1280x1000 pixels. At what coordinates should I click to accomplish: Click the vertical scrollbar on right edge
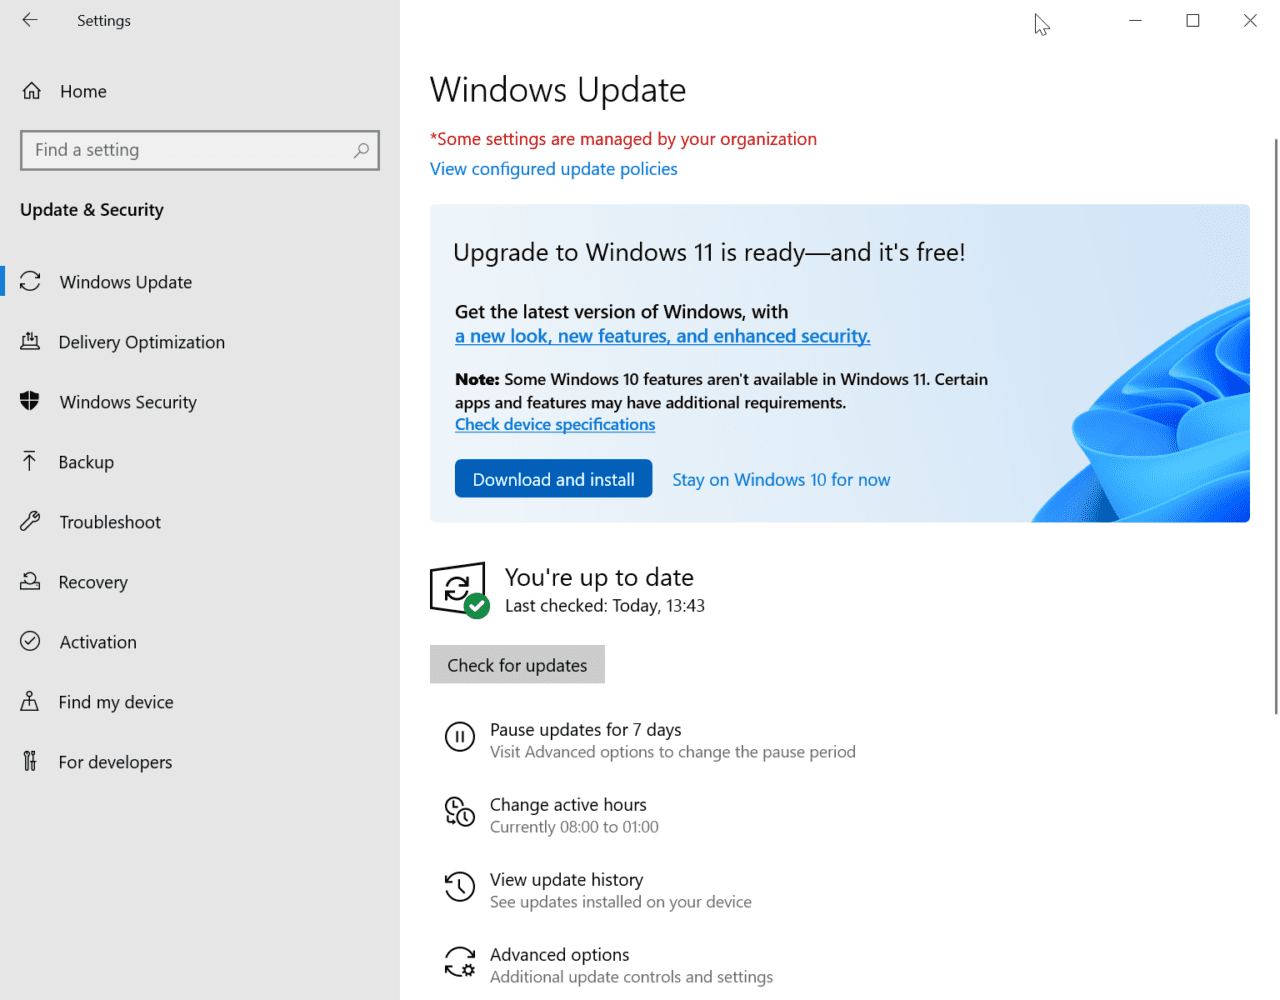point(1276,426)
